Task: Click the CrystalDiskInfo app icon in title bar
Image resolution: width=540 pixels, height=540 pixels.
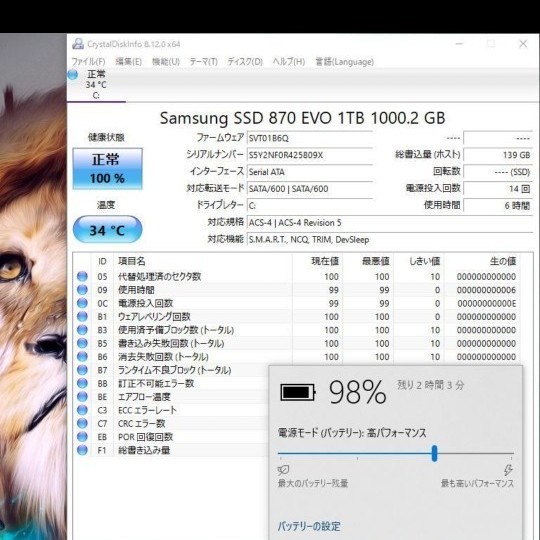Action: pyautogui.click(x=78, y=44)
